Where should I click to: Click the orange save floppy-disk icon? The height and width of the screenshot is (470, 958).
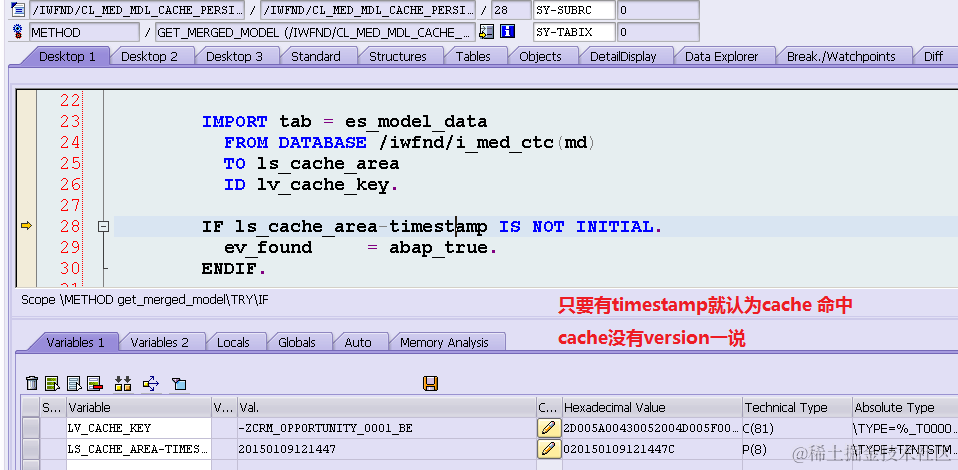(431, 384)
